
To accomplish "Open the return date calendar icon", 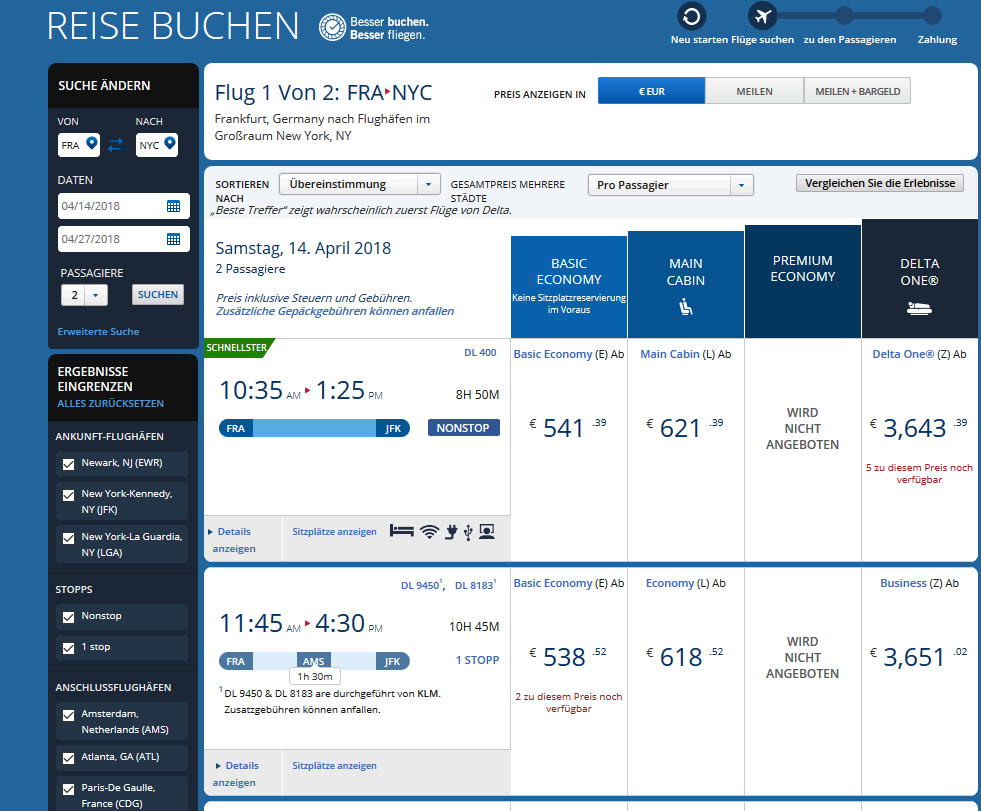I will coord(173,239).
